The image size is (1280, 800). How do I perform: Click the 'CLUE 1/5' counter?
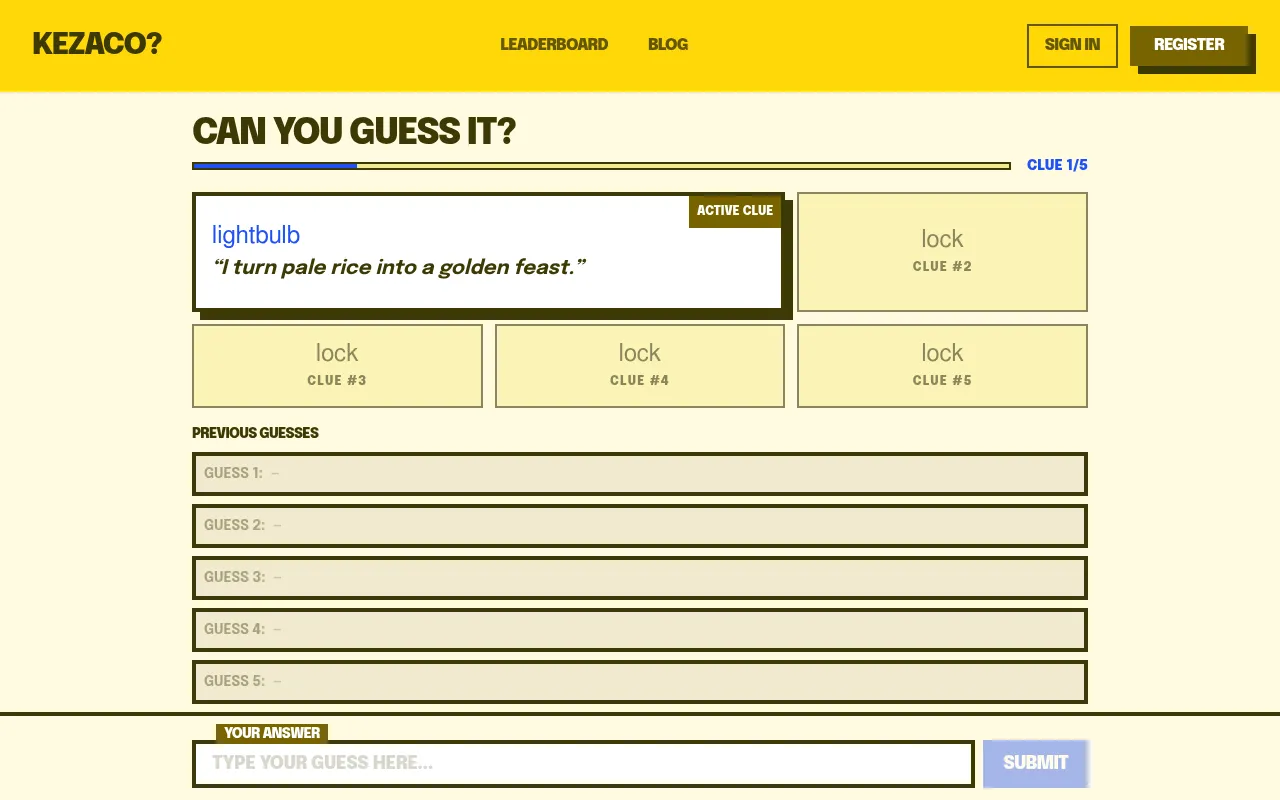pyautogui.click(x=1057, y=165)
